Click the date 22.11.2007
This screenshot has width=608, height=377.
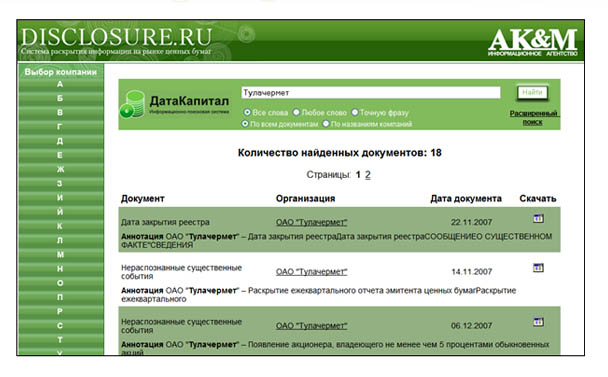coord(471,222)
